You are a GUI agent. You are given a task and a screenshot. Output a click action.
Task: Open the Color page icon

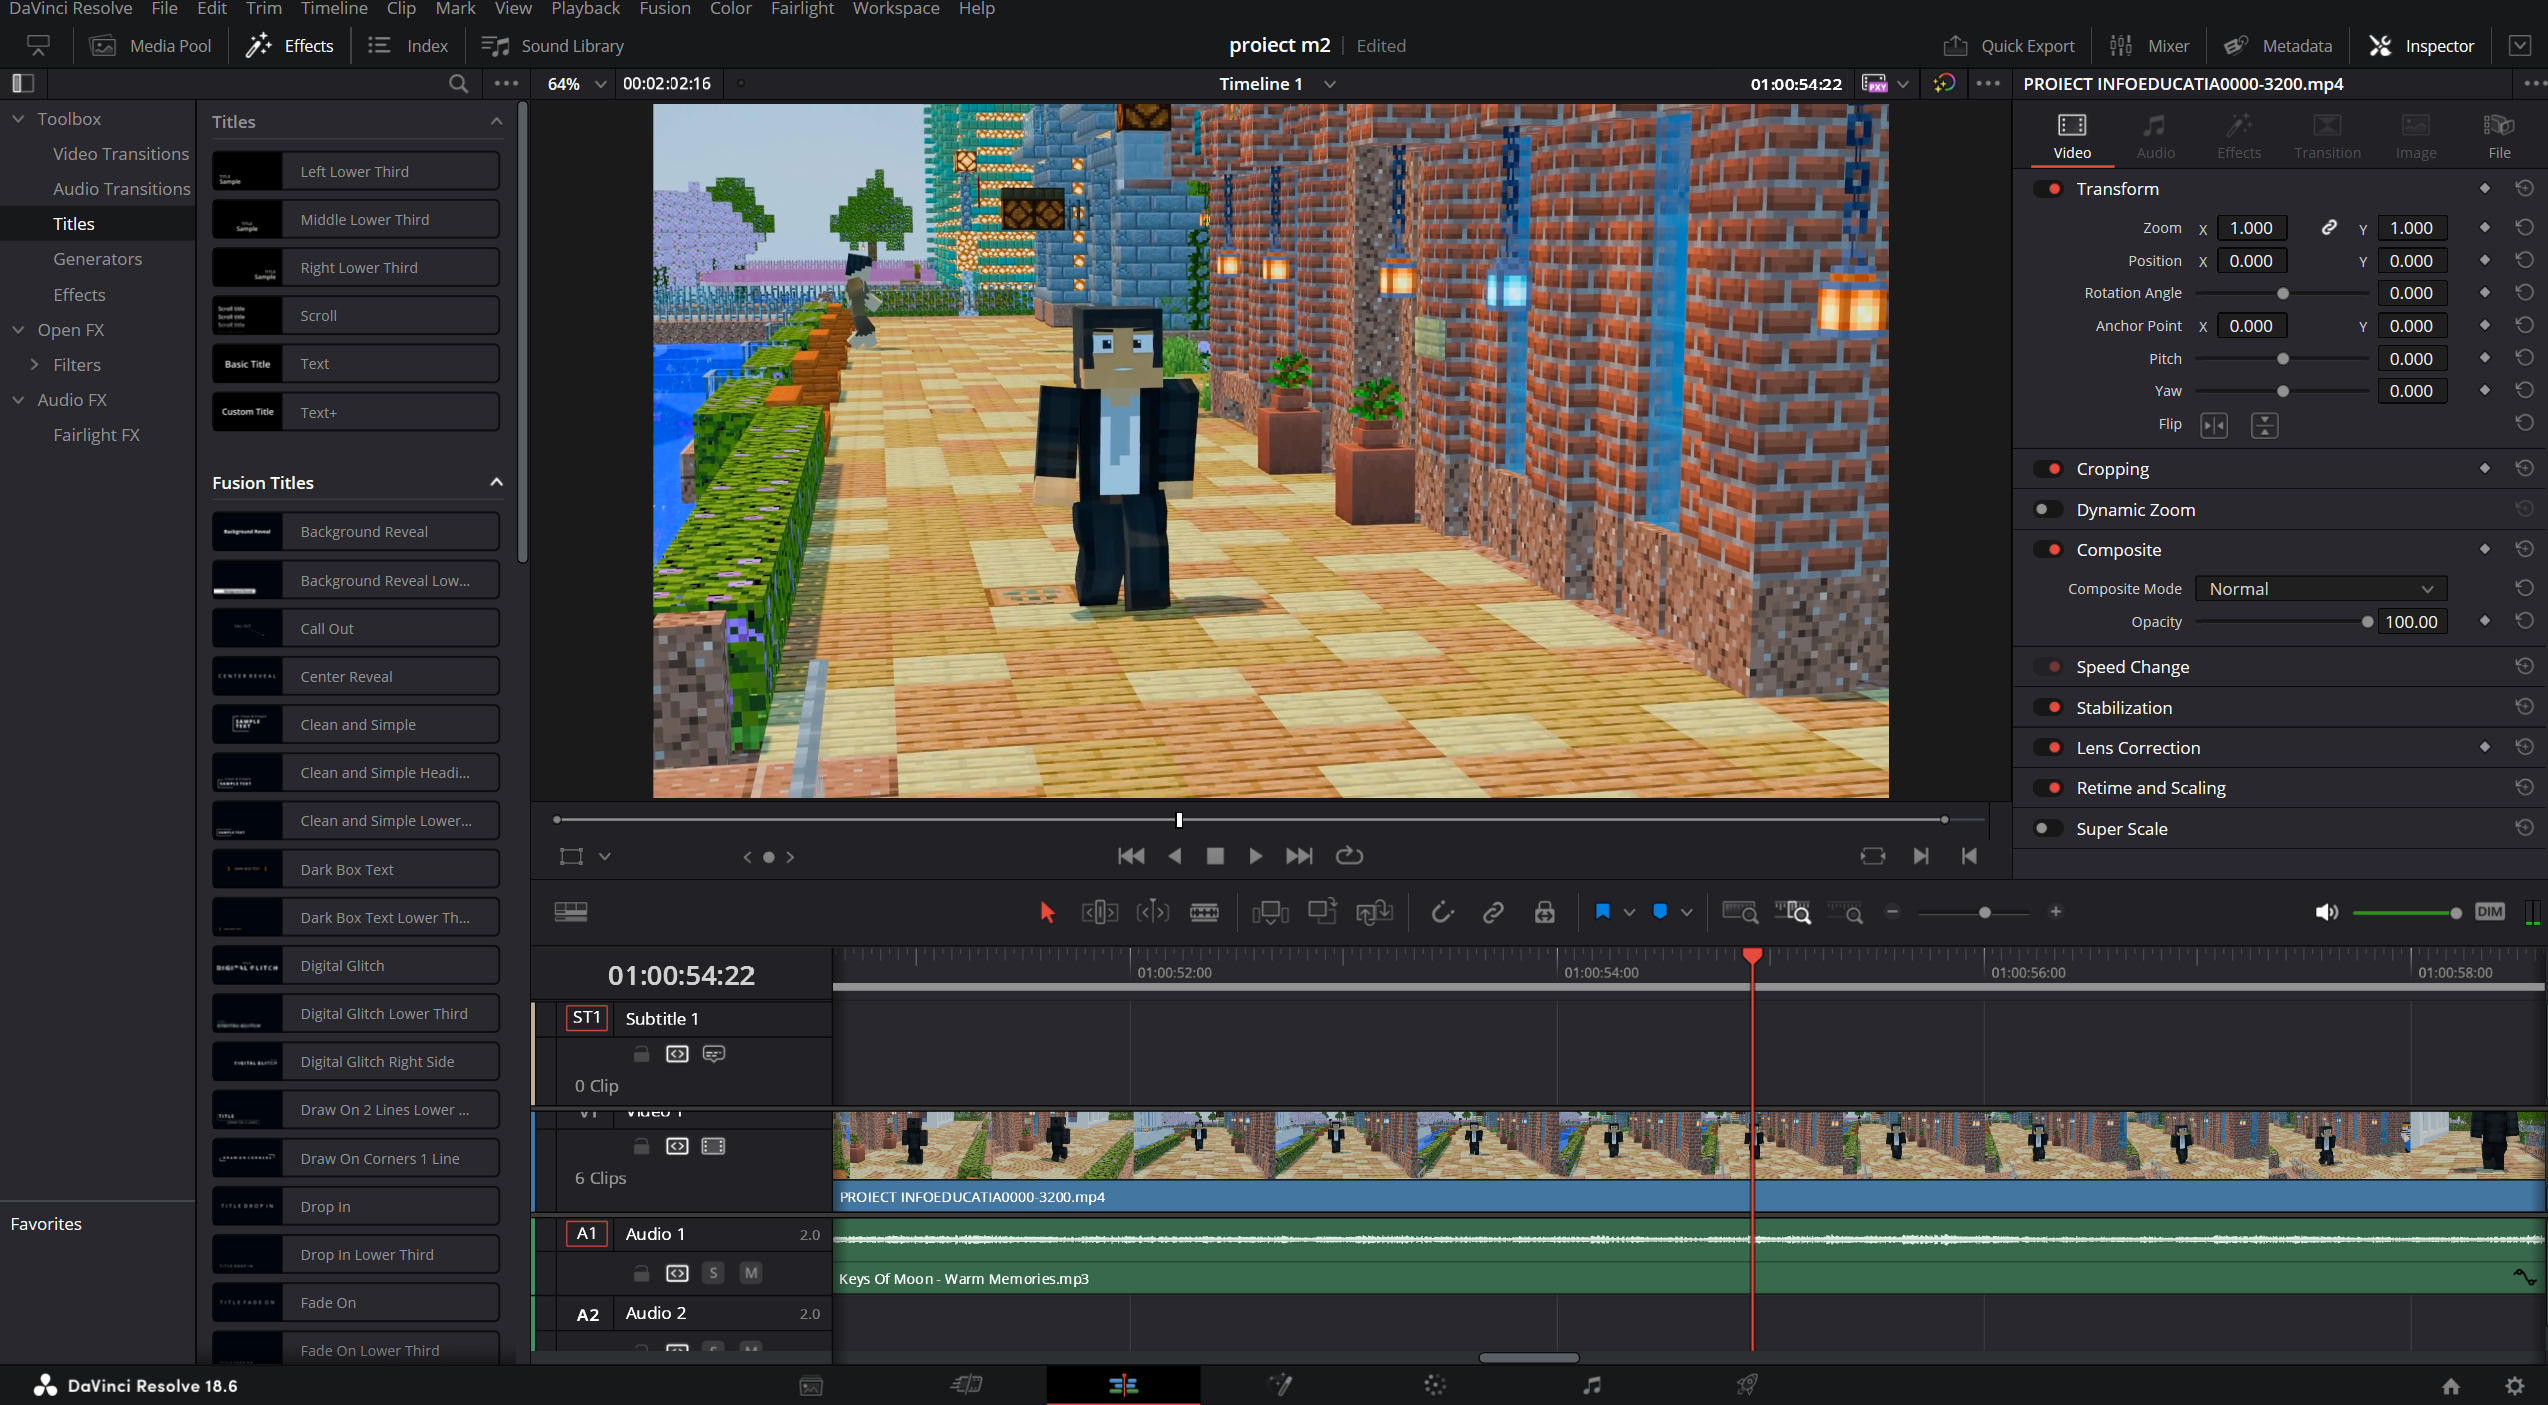point(1435,1385)
